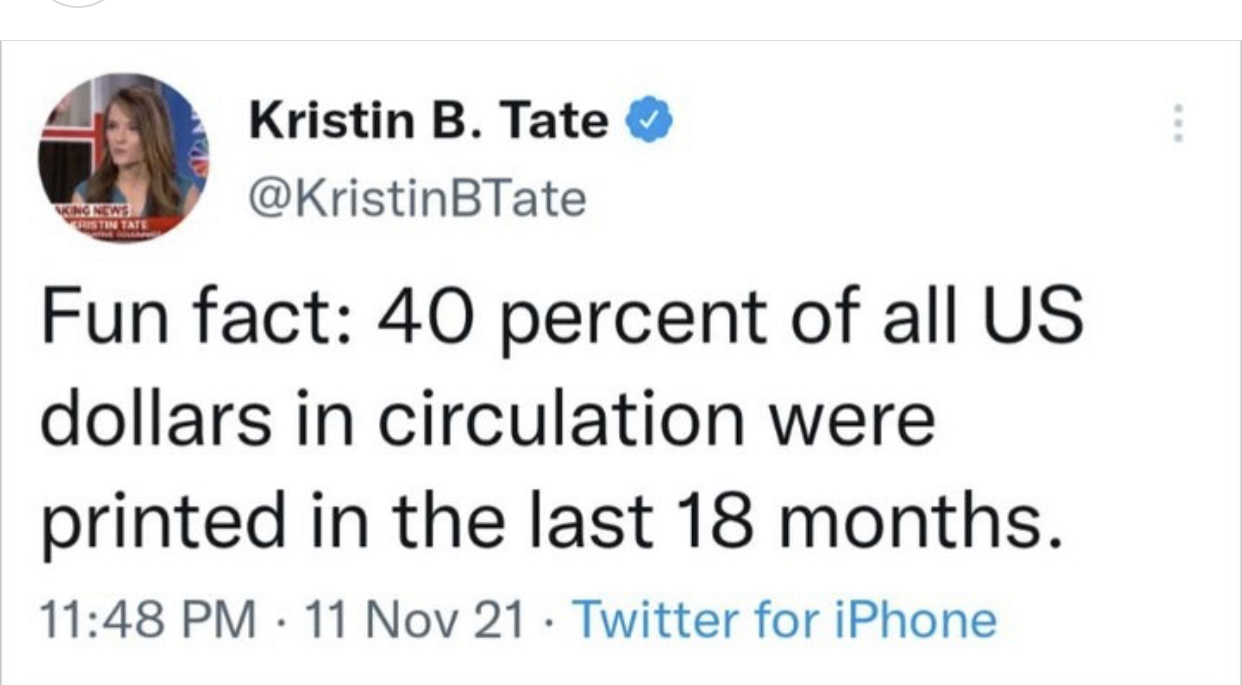This screenshot has width=1242, height=685.
Task: Open Kristin B. Tate's profile picture
Action: coord(123,157)
